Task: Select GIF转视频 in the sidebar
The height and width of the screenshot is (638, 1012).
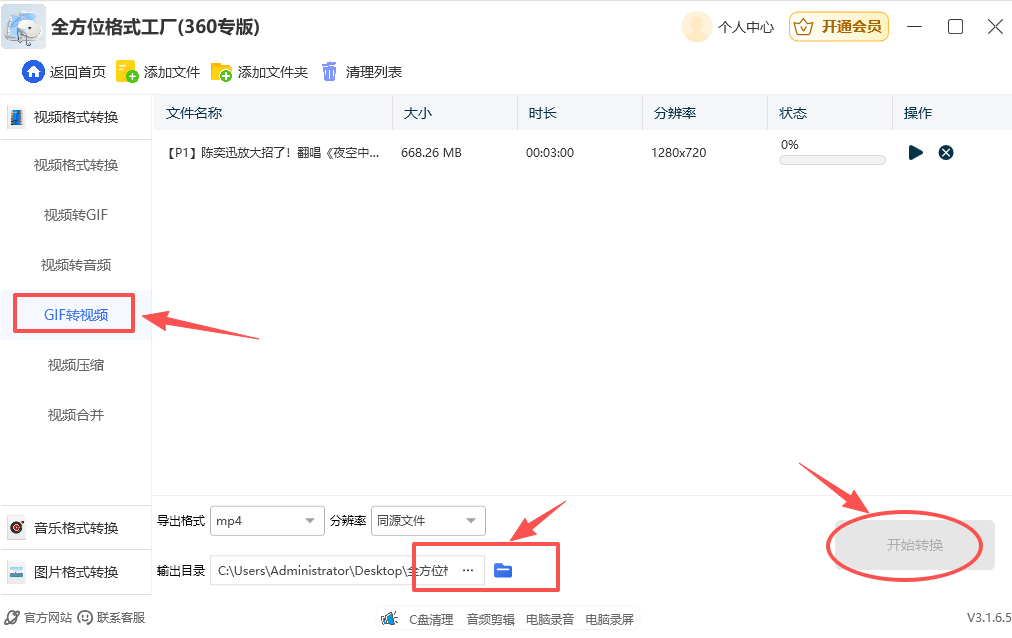Action: pos(75,315)
